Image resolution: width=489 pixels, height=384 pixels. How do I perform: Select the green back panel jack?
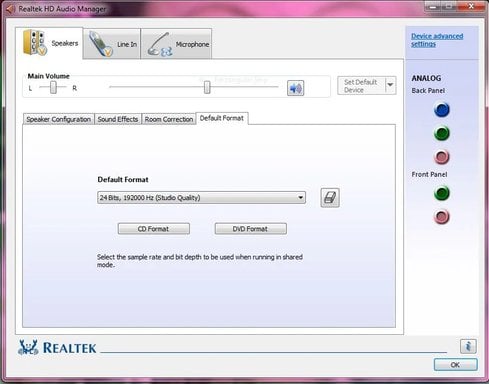coord(442,133)
